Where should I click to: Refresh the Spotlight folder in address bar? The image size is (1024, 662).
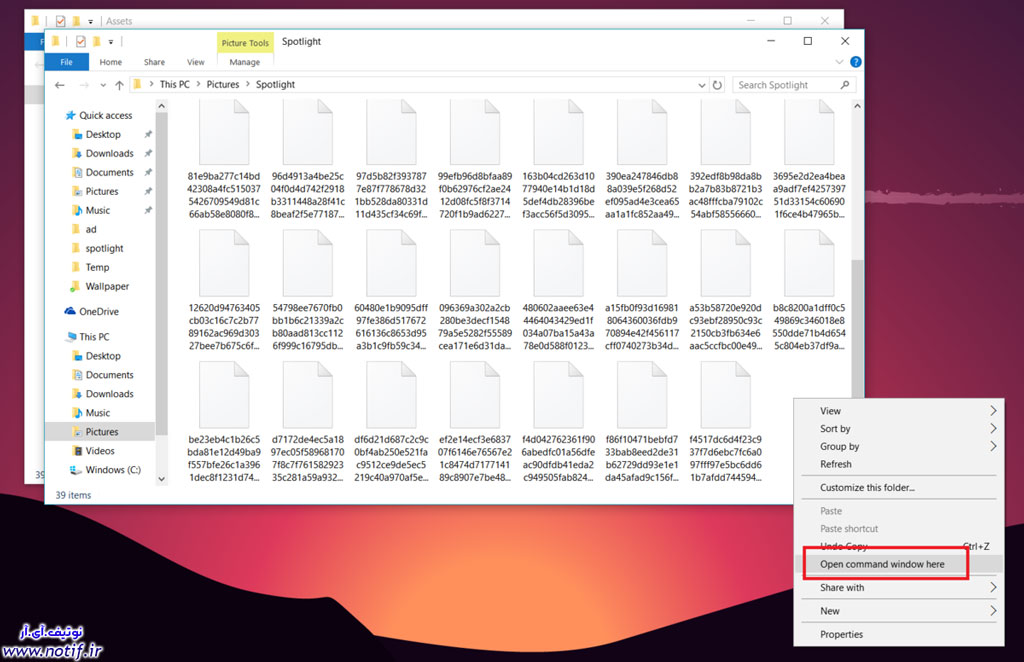click(x=718, y=85)
